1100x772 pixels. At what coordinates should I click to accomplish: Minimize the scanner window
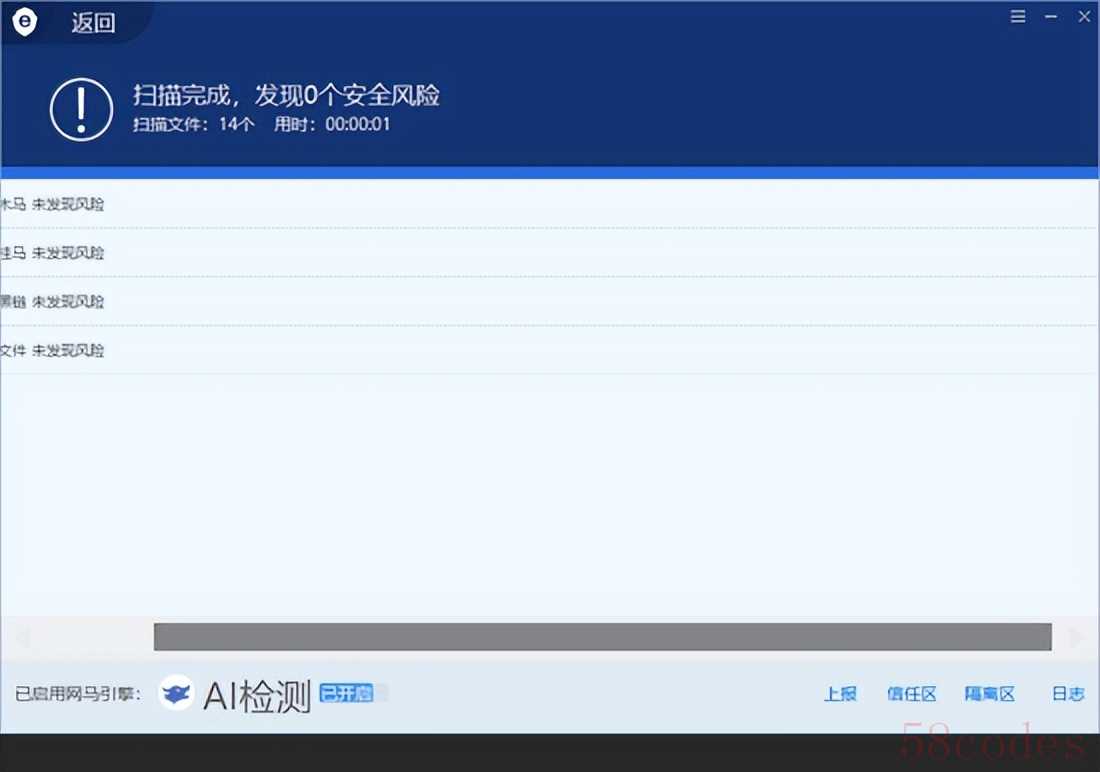pos(1051,16)
